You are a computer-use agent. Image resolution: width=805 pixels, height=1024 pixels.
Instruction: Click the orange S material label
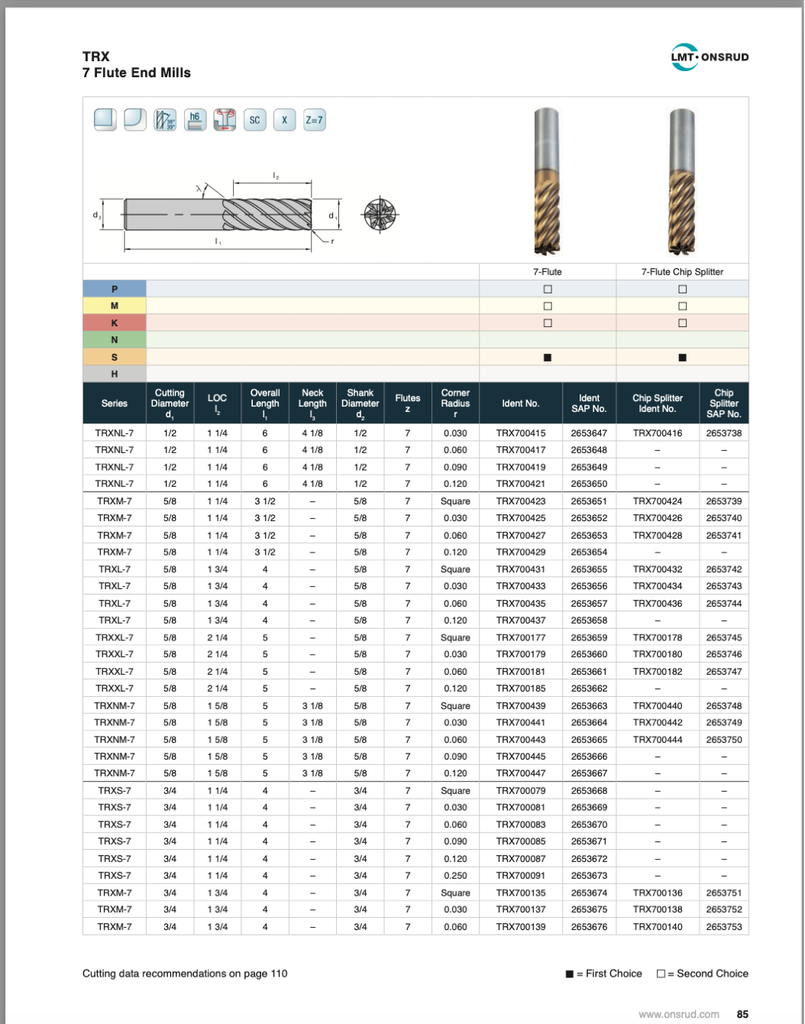pos(114,357)
